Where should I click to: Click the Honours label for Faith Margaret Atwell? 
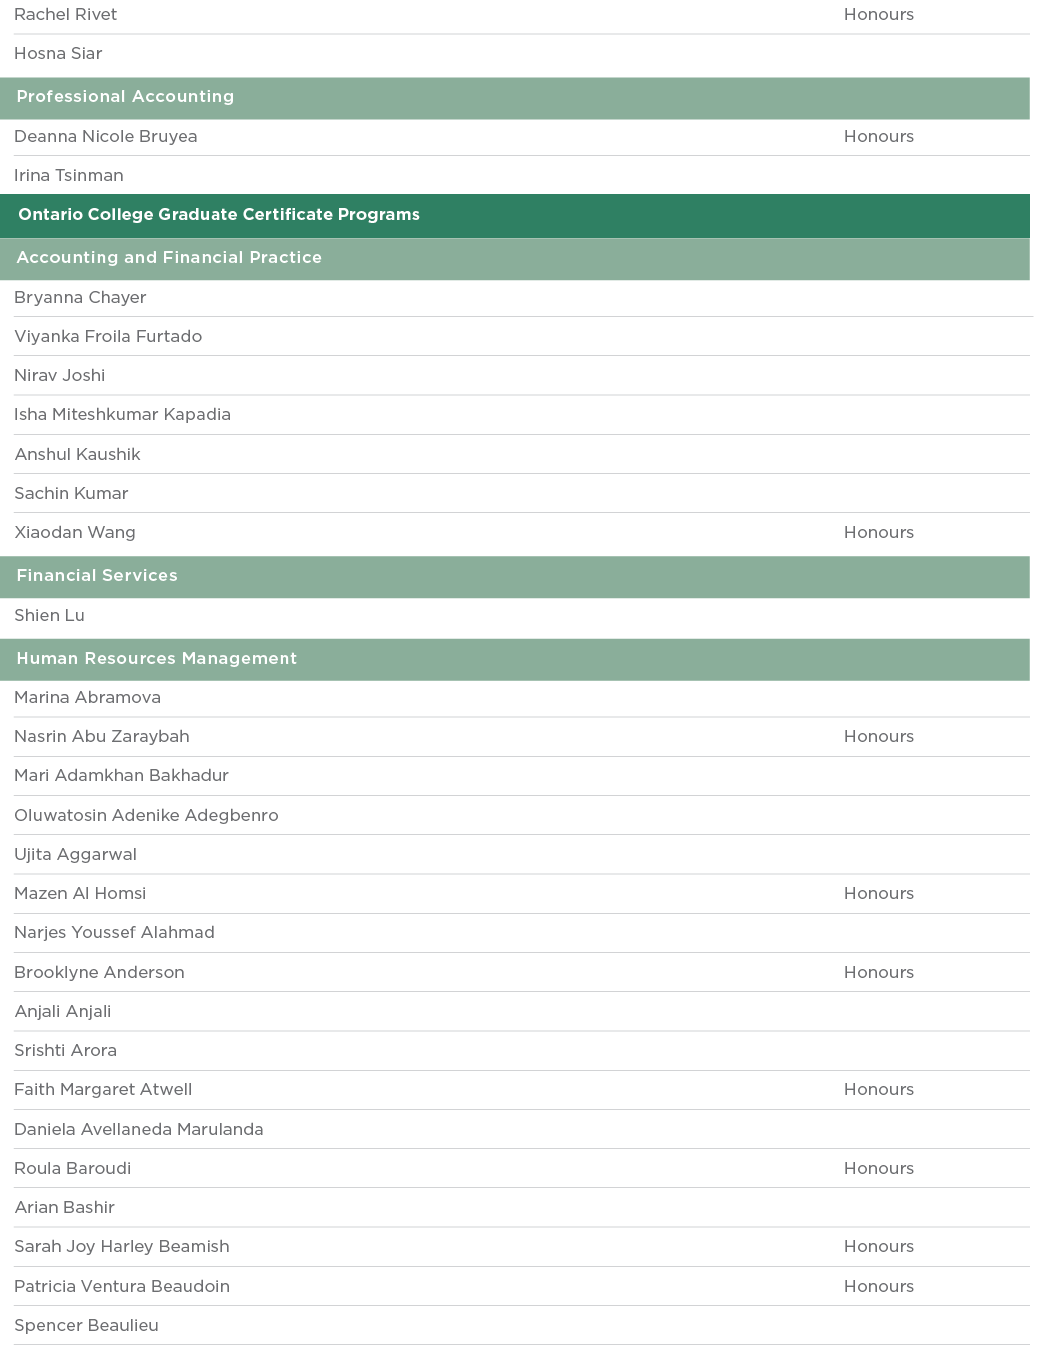tap(878, 1090)
